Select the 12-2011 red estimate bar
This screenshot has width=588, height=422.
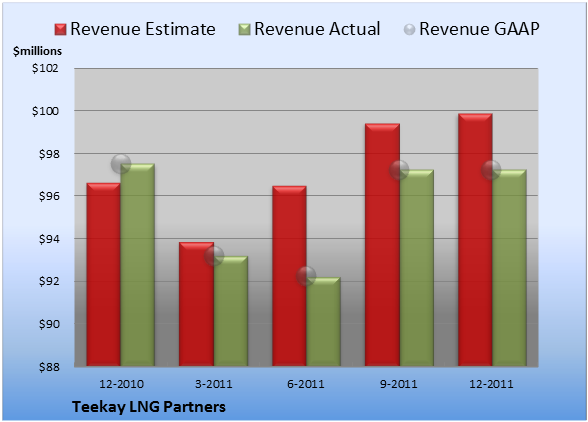(475, 240)
